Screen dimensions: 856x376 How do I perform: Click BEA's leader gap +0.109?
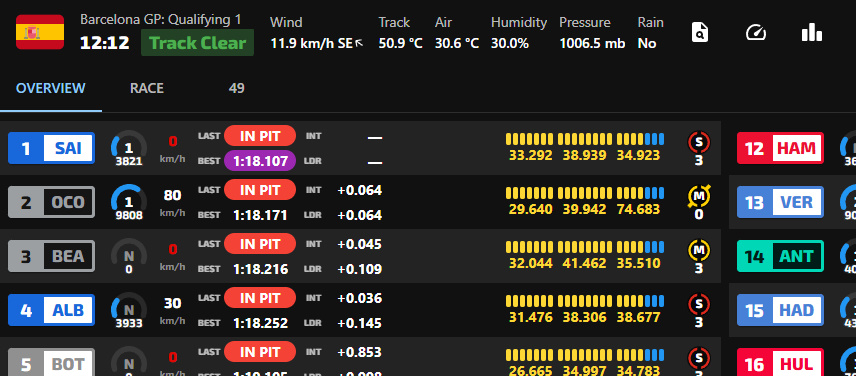[x=359, y=269]
